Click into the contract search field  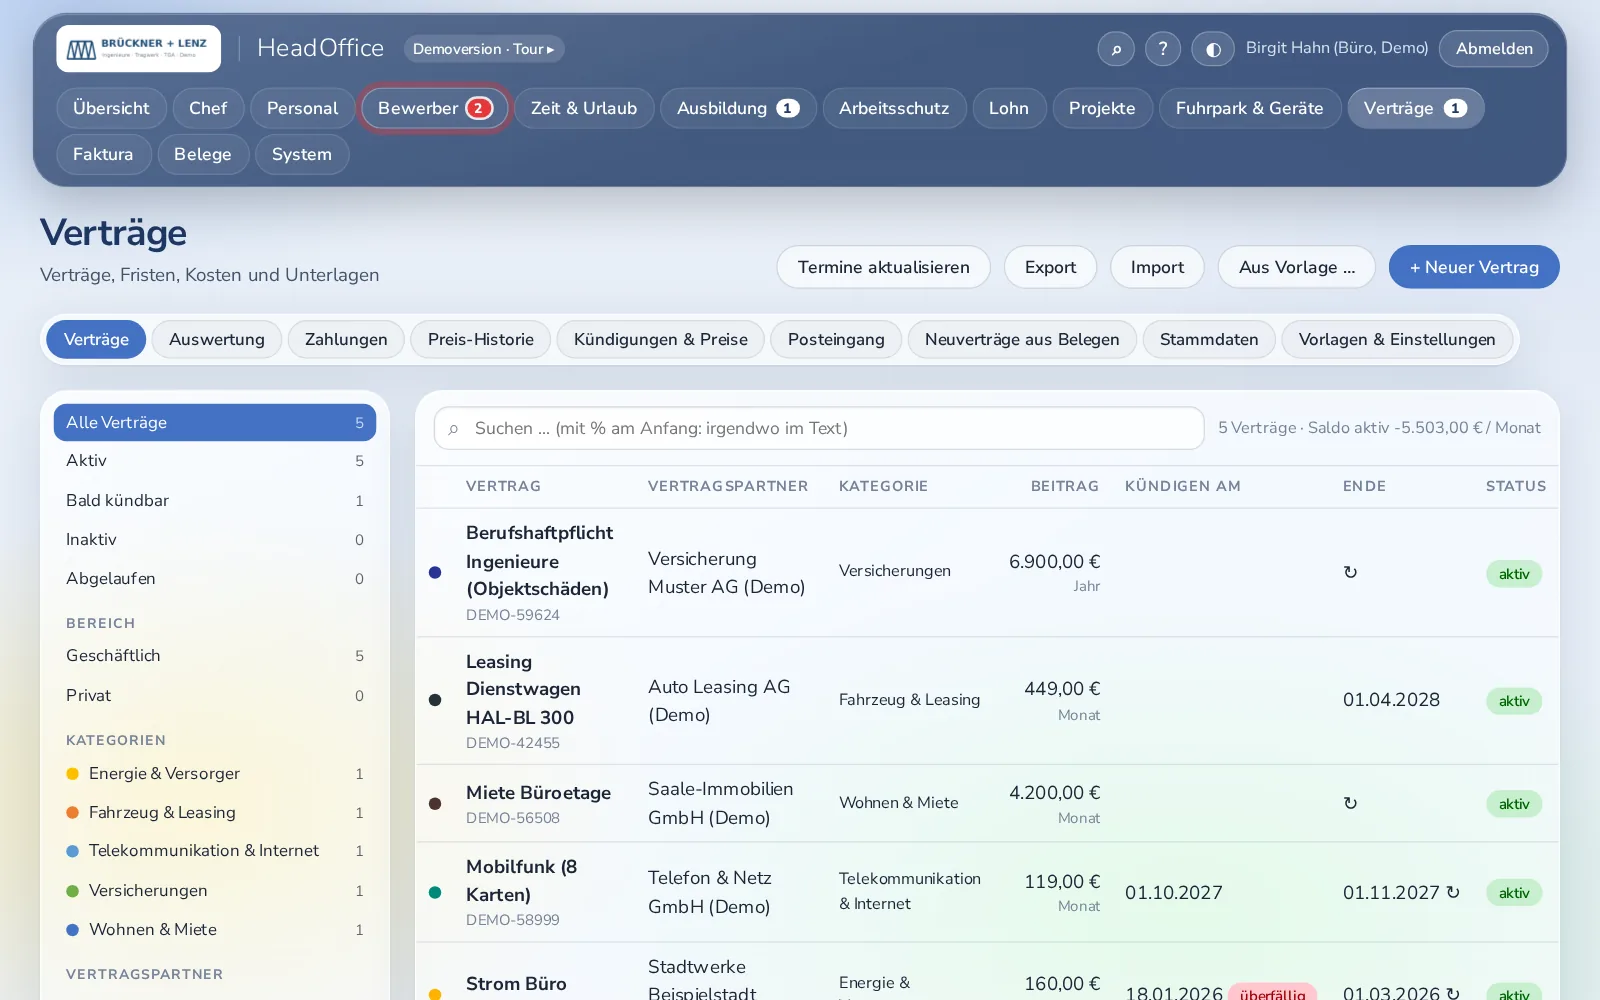(x=819, y=429)
